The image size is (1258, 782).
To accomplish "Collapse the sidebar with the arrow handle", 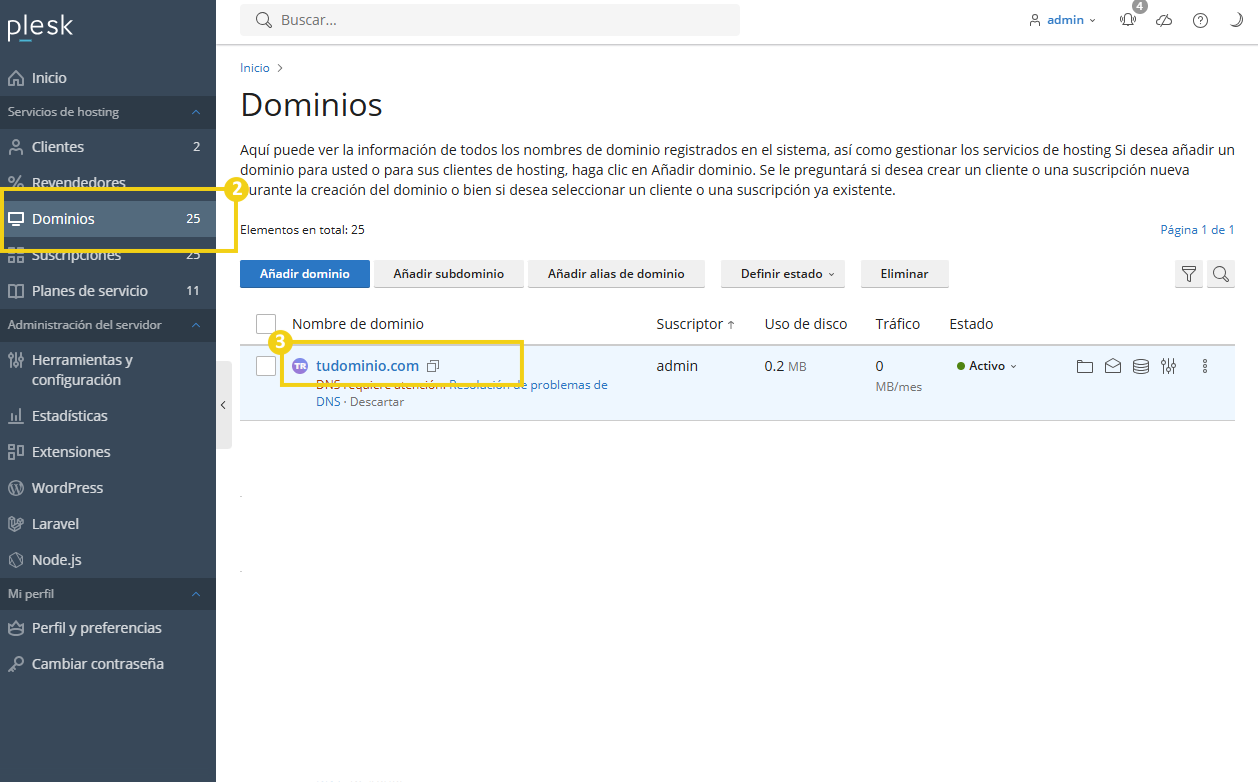I will 223,405.
